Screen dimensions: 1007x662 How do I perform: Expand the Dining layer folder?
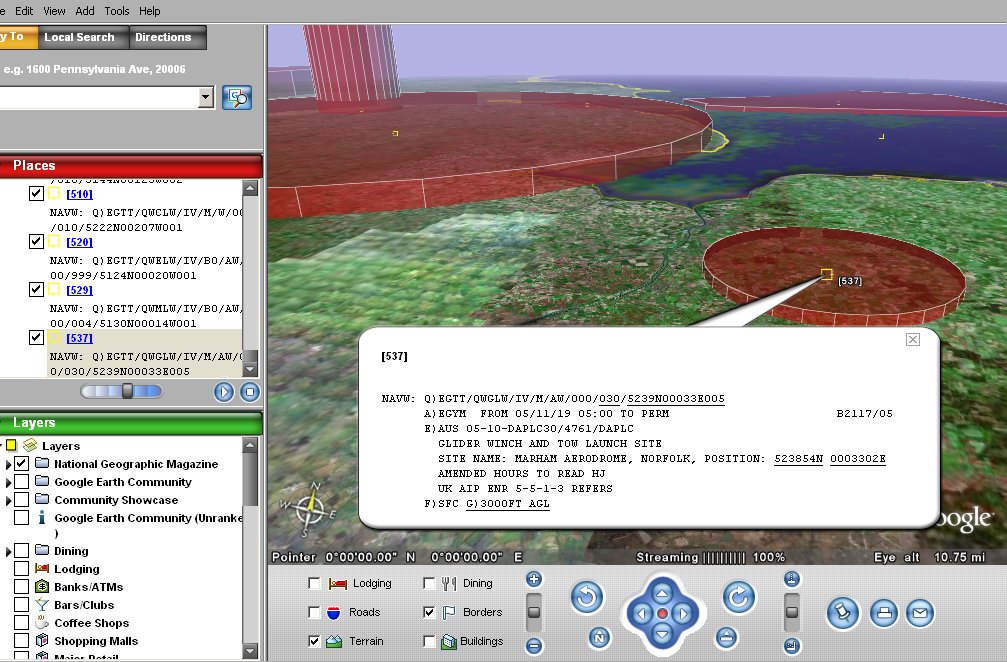[x=9, y=551]
